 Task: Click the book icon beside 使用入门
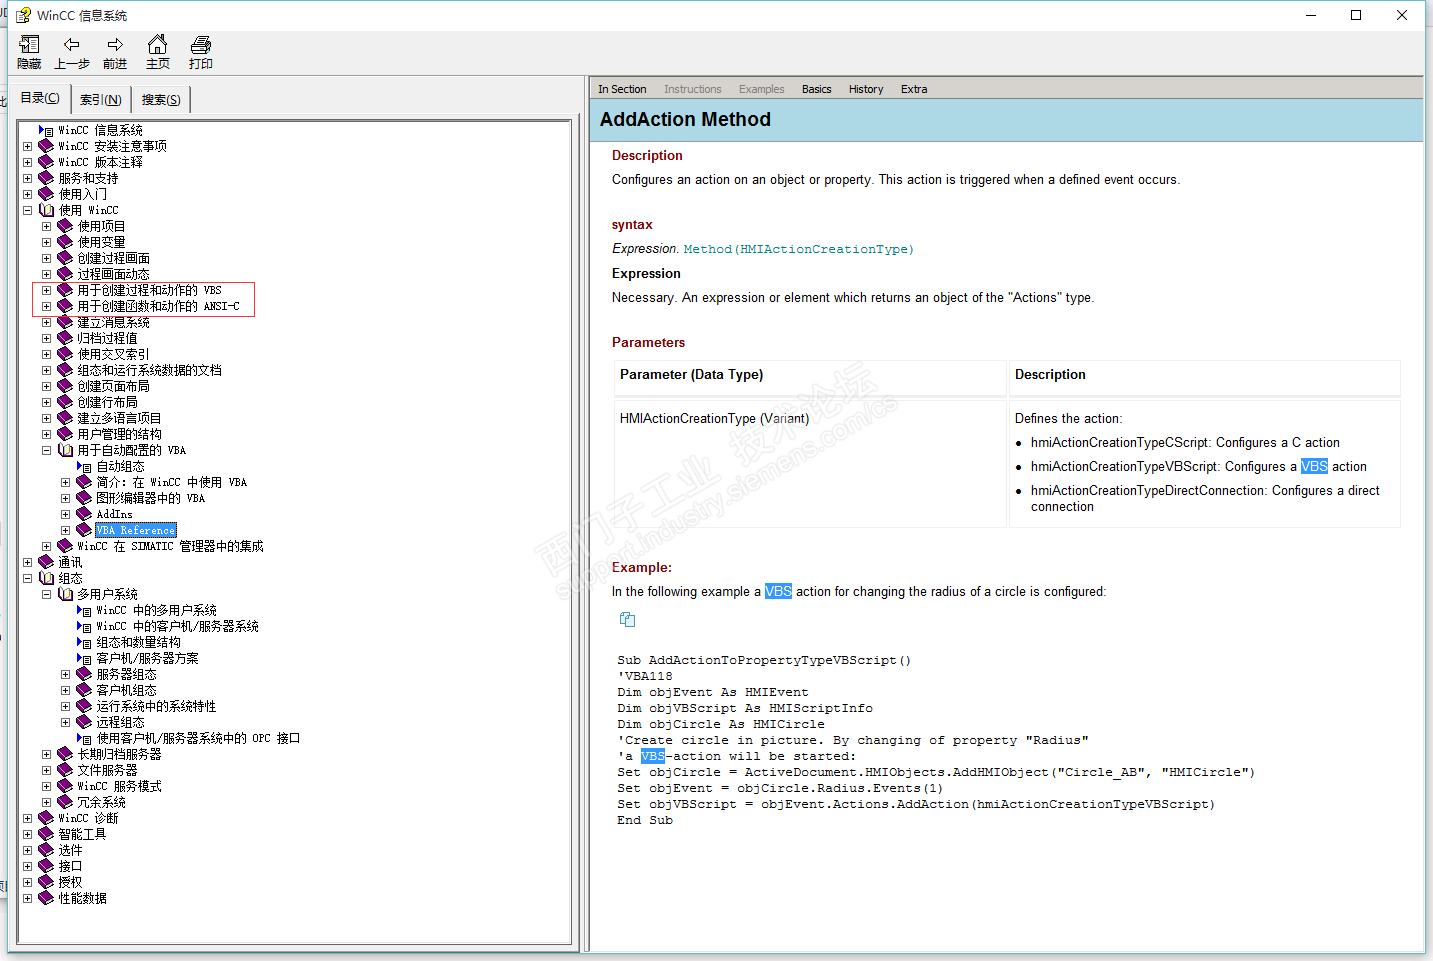pyautogui.click(x=46, y=194)
